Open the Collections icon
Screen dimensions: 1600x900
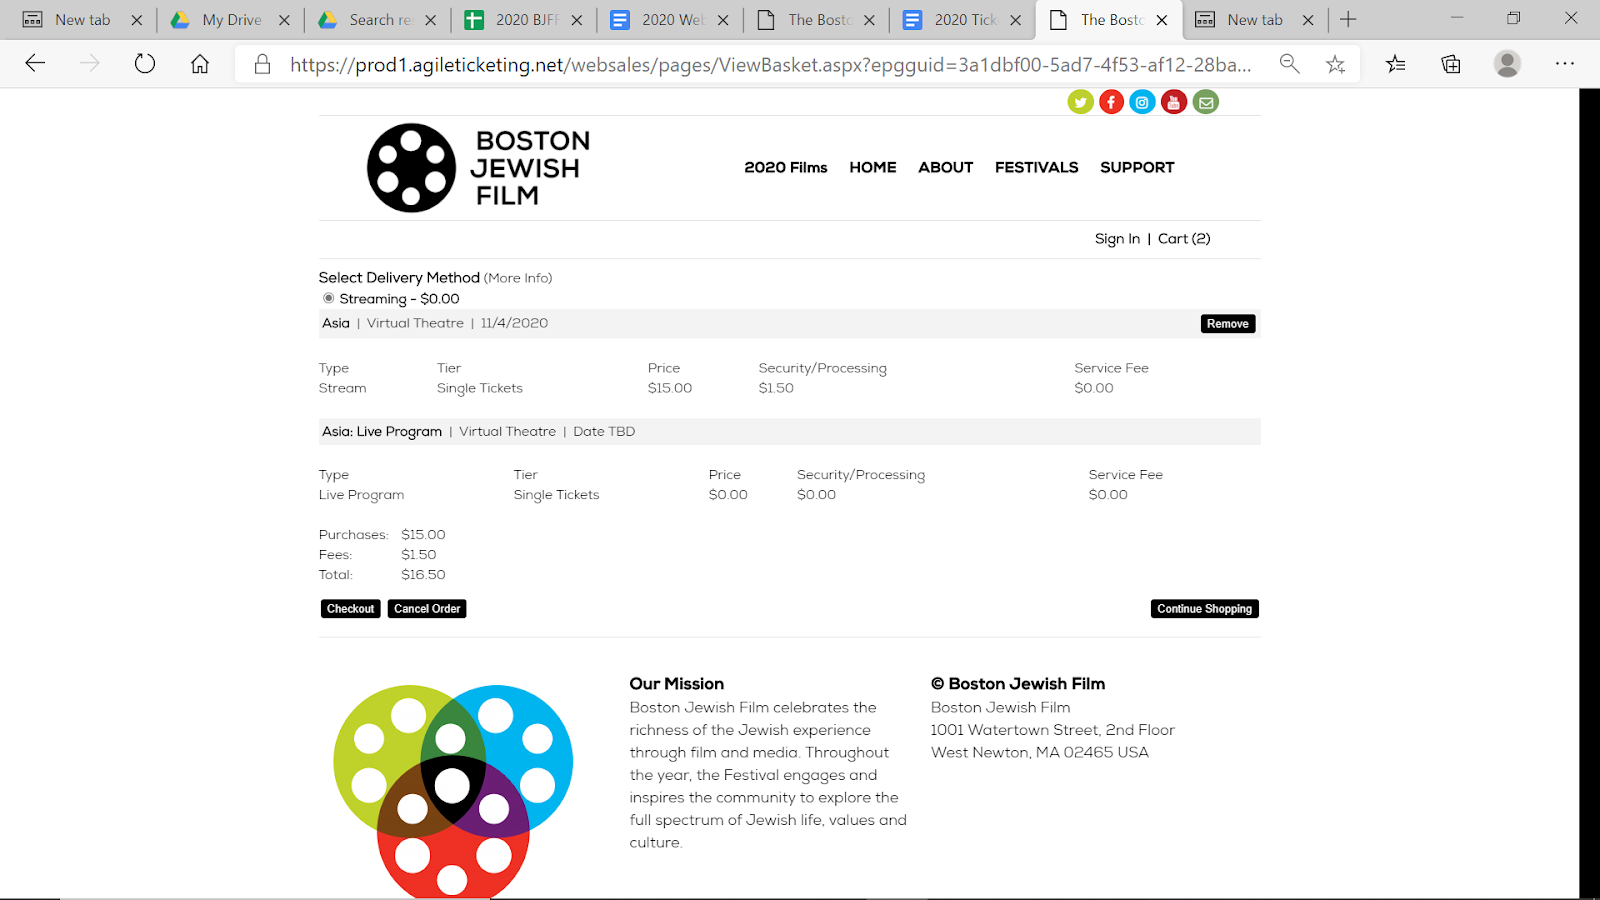1451,64
